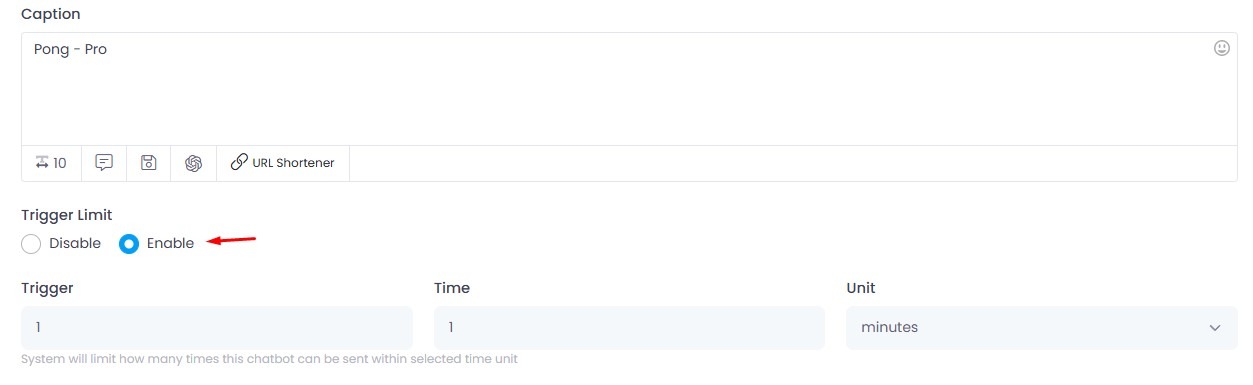Click the Unit field label
Viewport: 1253px width, 385px height.
coord(861,288)
